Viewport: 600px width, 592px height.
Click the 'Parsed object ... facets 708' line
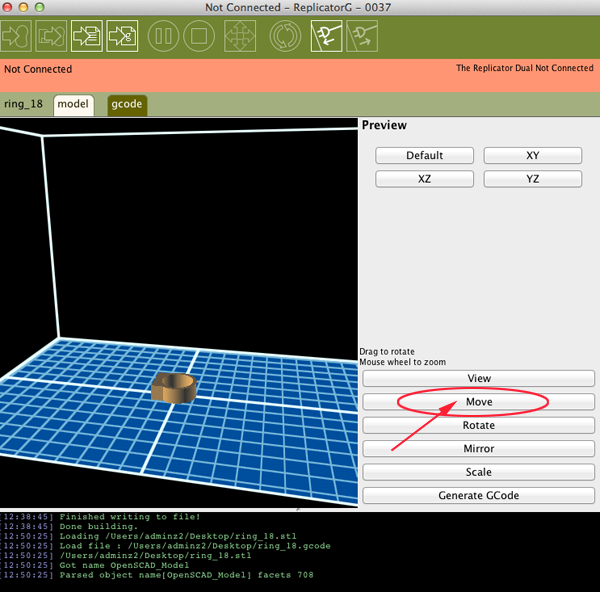186,575
